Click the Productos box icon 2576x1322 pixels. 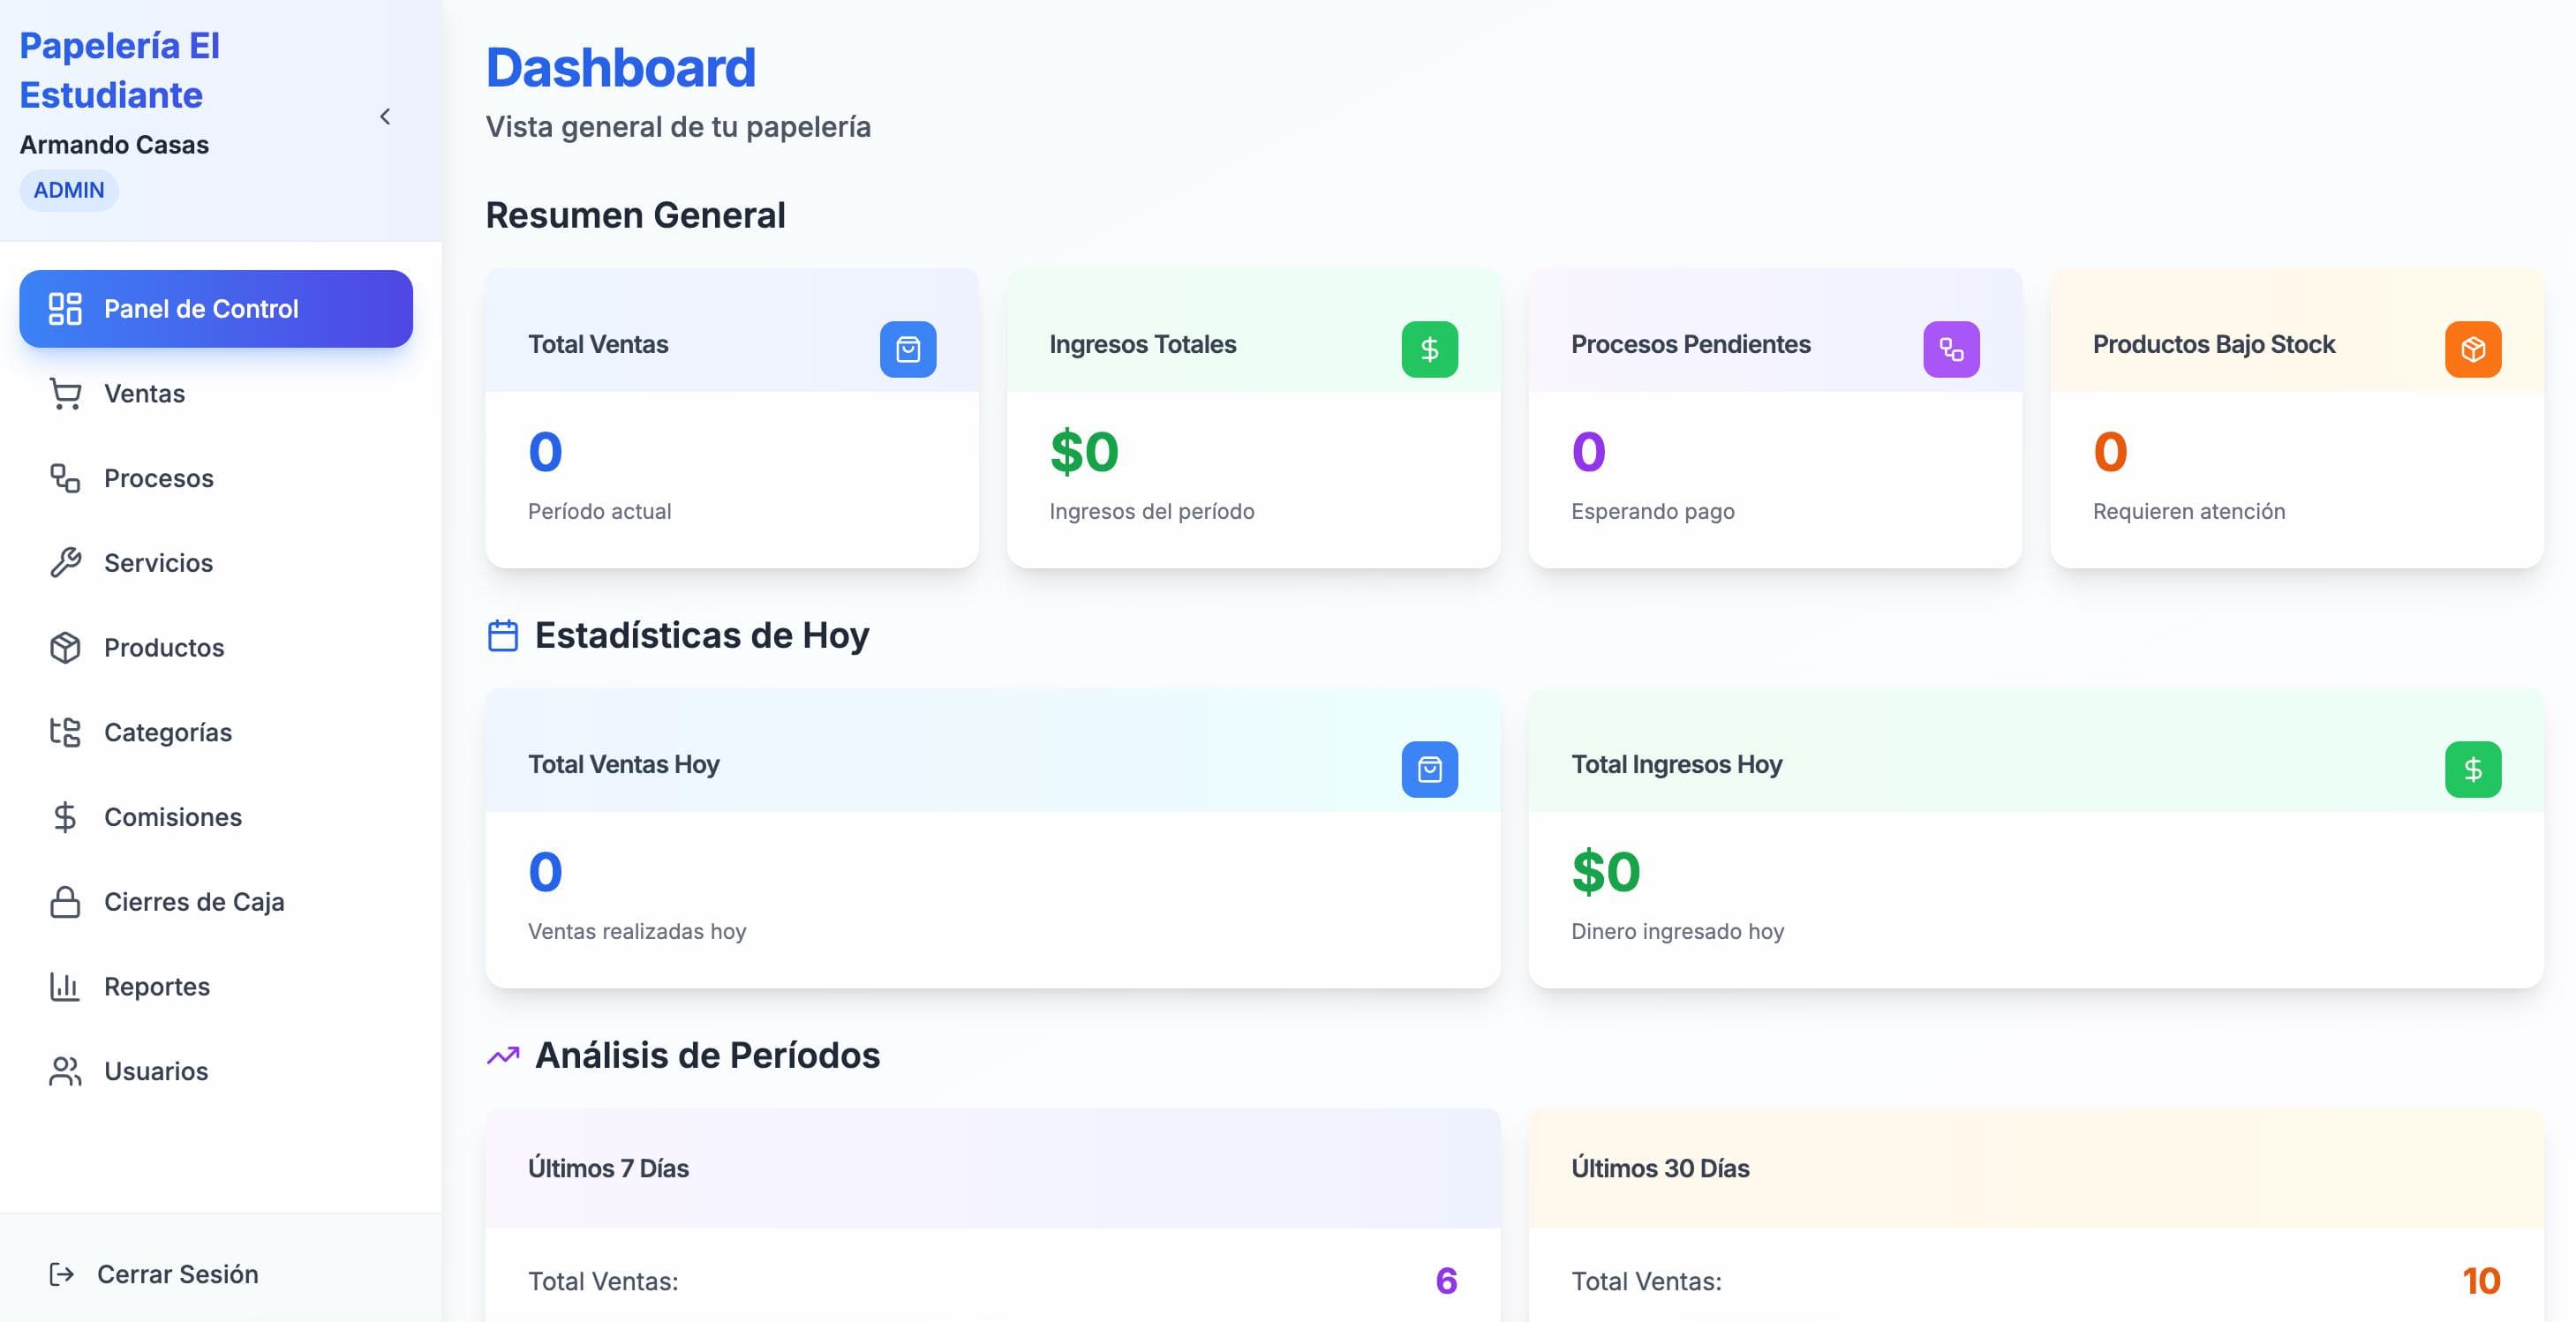65,647
